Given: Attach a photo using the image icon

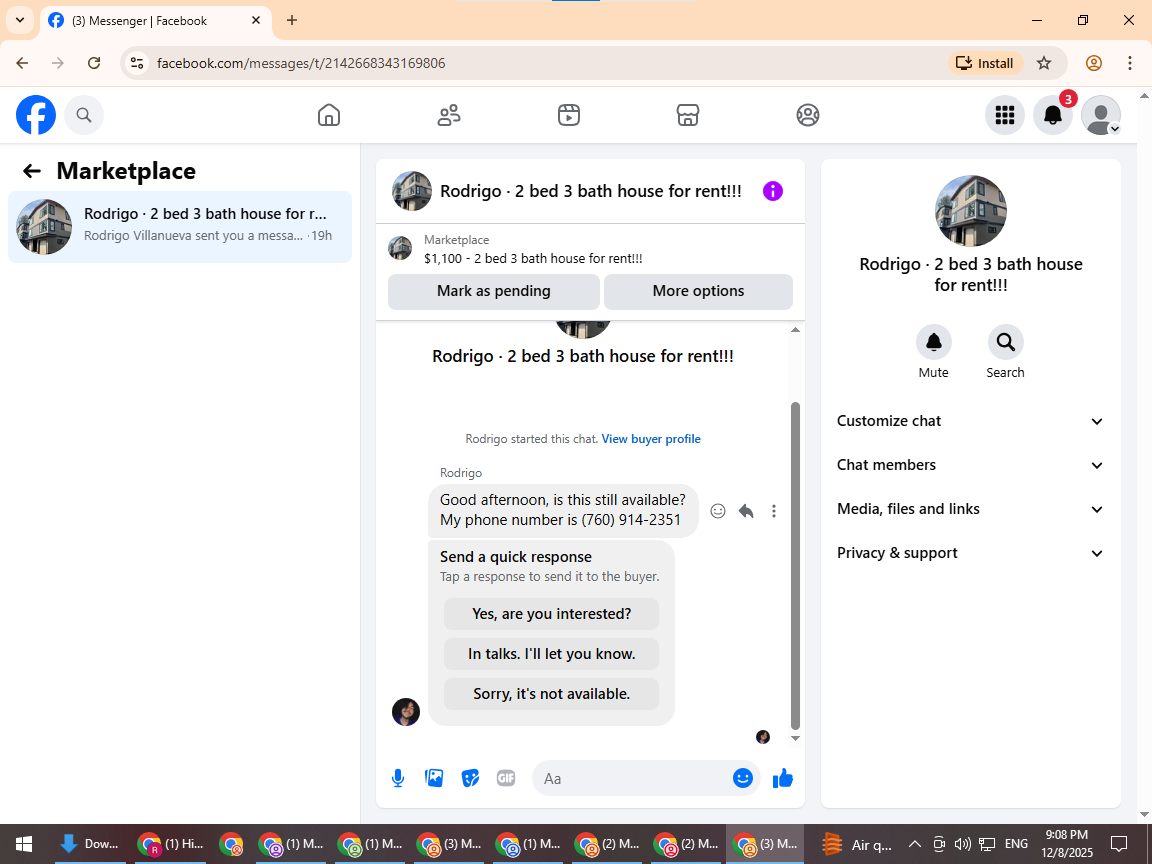Looking at the screenshot, I should (x=433, y=778).
